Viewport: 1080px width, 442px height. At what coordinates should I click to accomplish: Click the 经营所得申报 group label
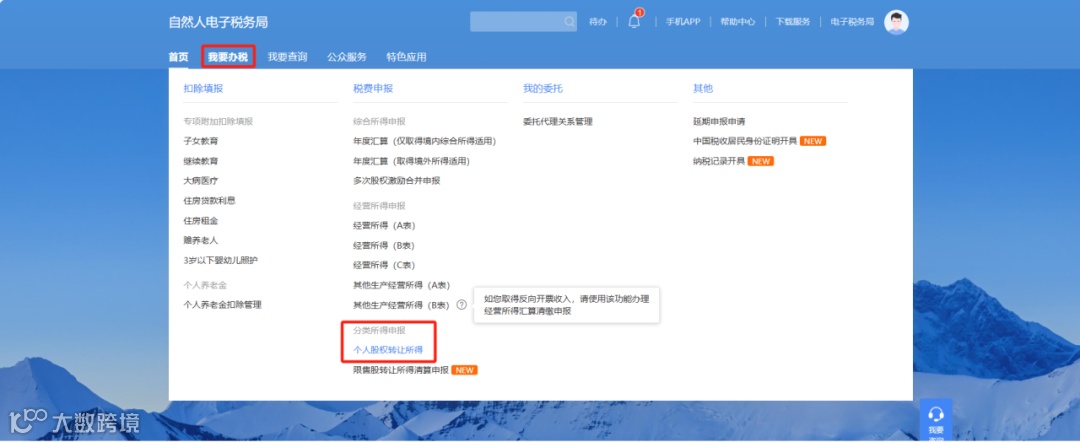point(380,206)
